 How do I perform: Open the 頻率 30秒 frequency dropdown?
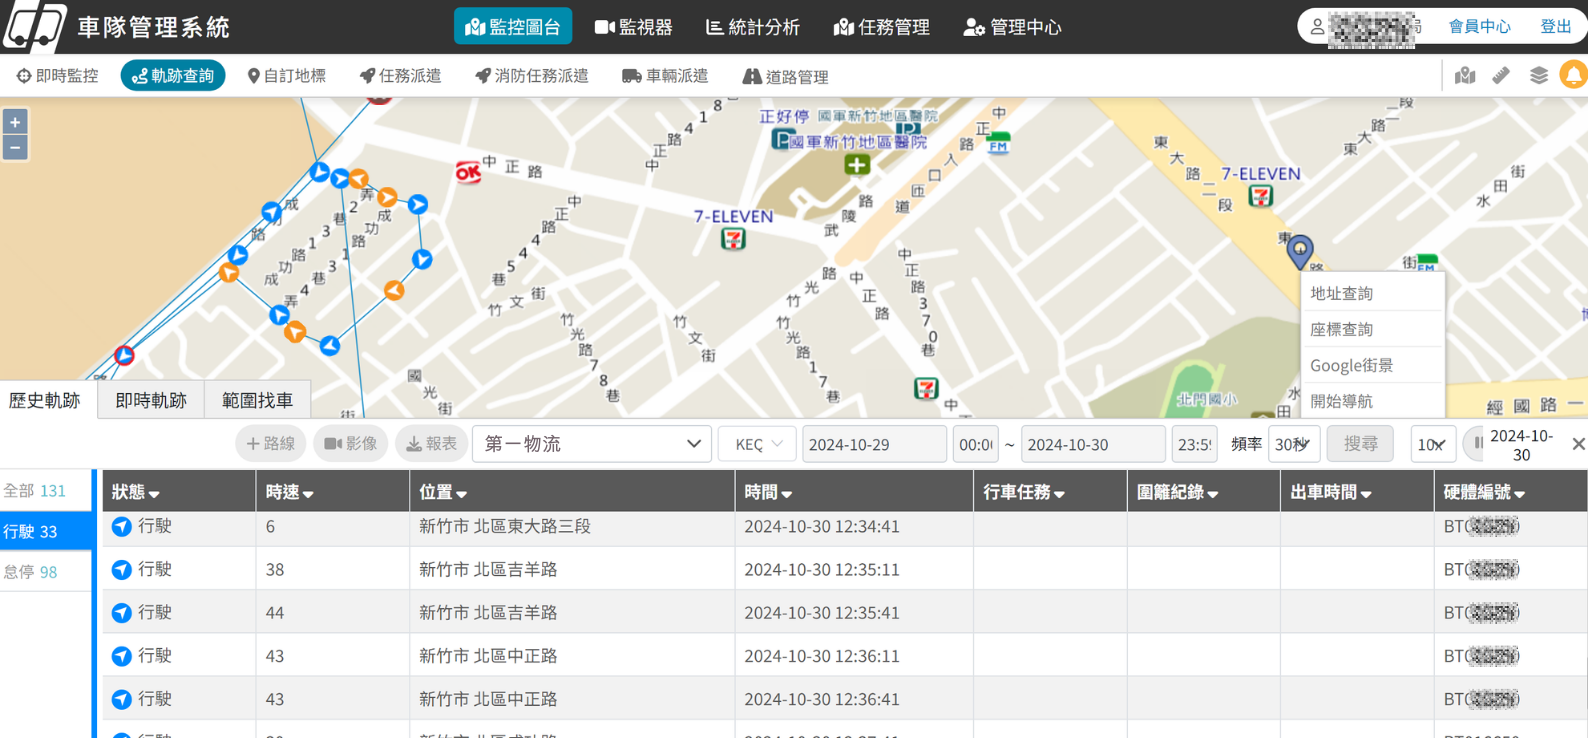(1293, 444)
